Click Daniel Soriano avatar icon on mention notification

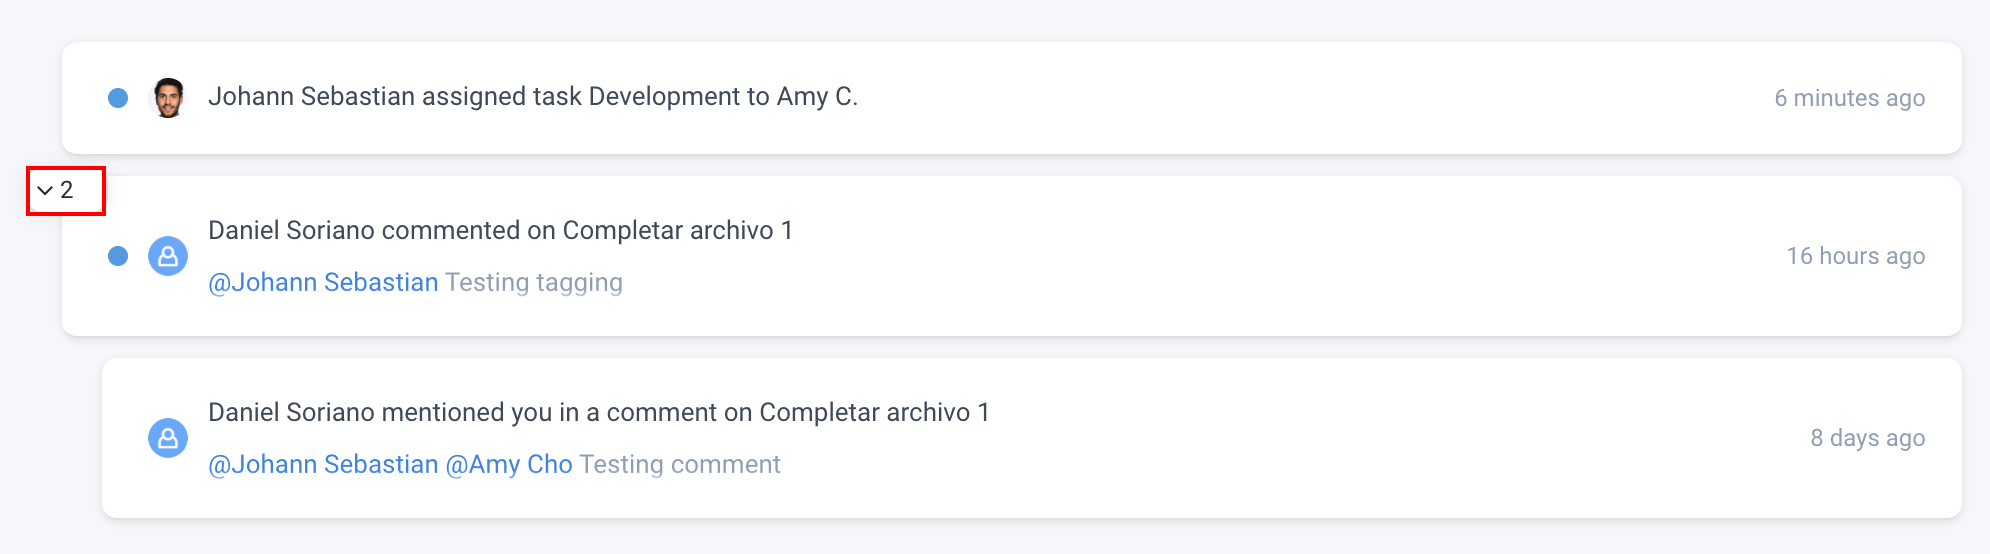168,438
